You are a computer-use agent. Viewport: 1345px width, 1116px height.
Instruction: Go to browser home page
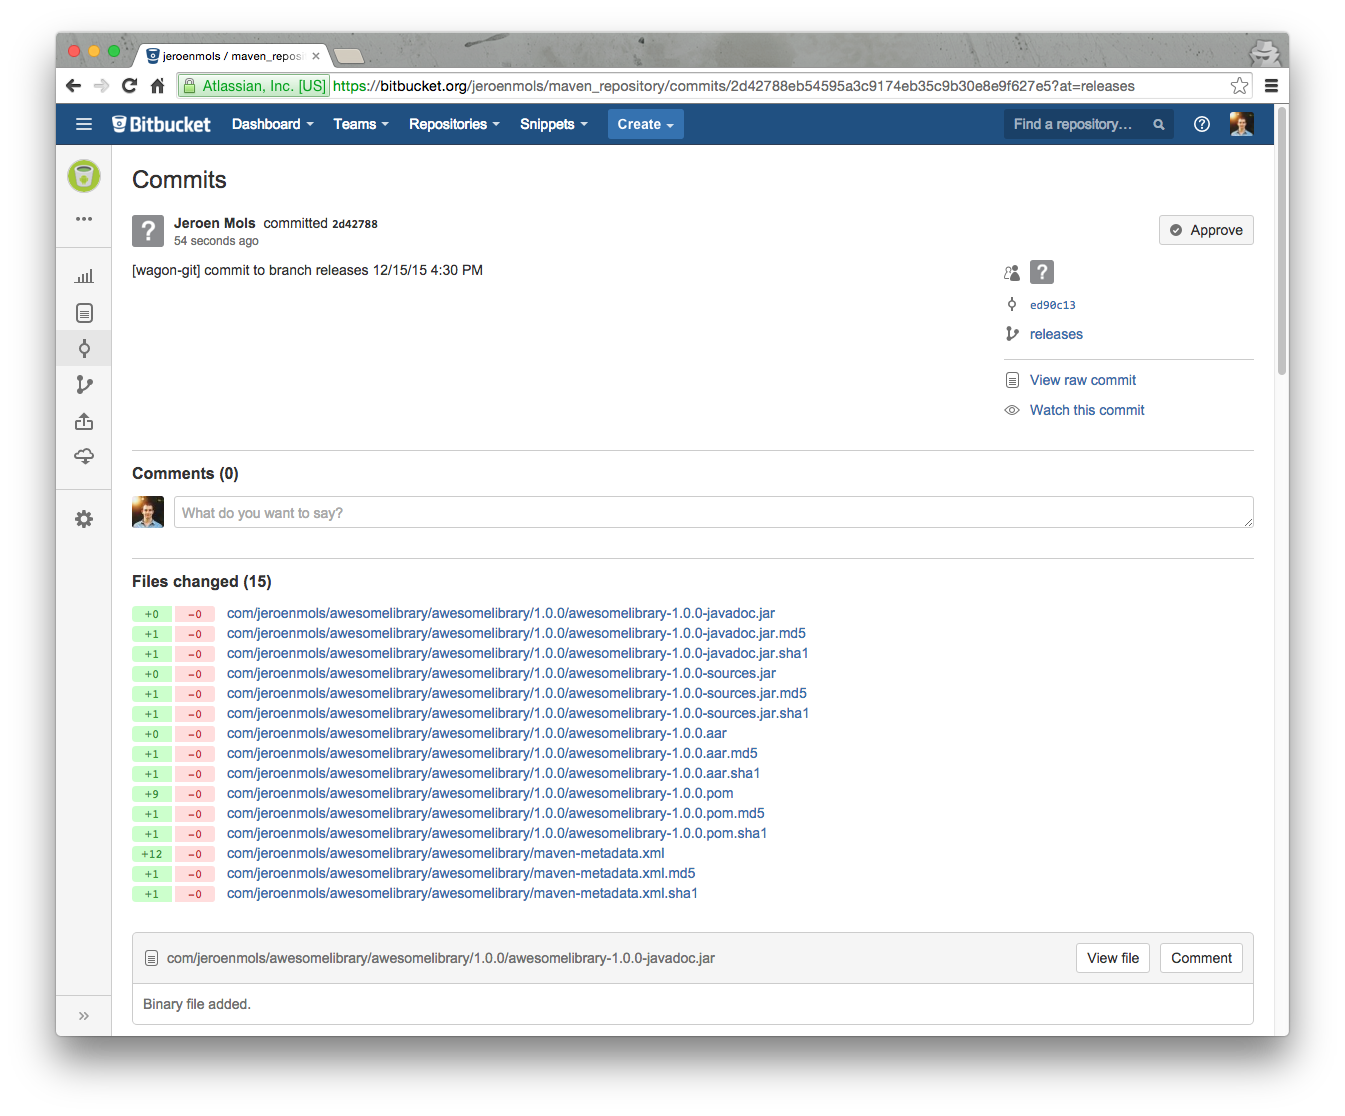click(x=157, y=86)
